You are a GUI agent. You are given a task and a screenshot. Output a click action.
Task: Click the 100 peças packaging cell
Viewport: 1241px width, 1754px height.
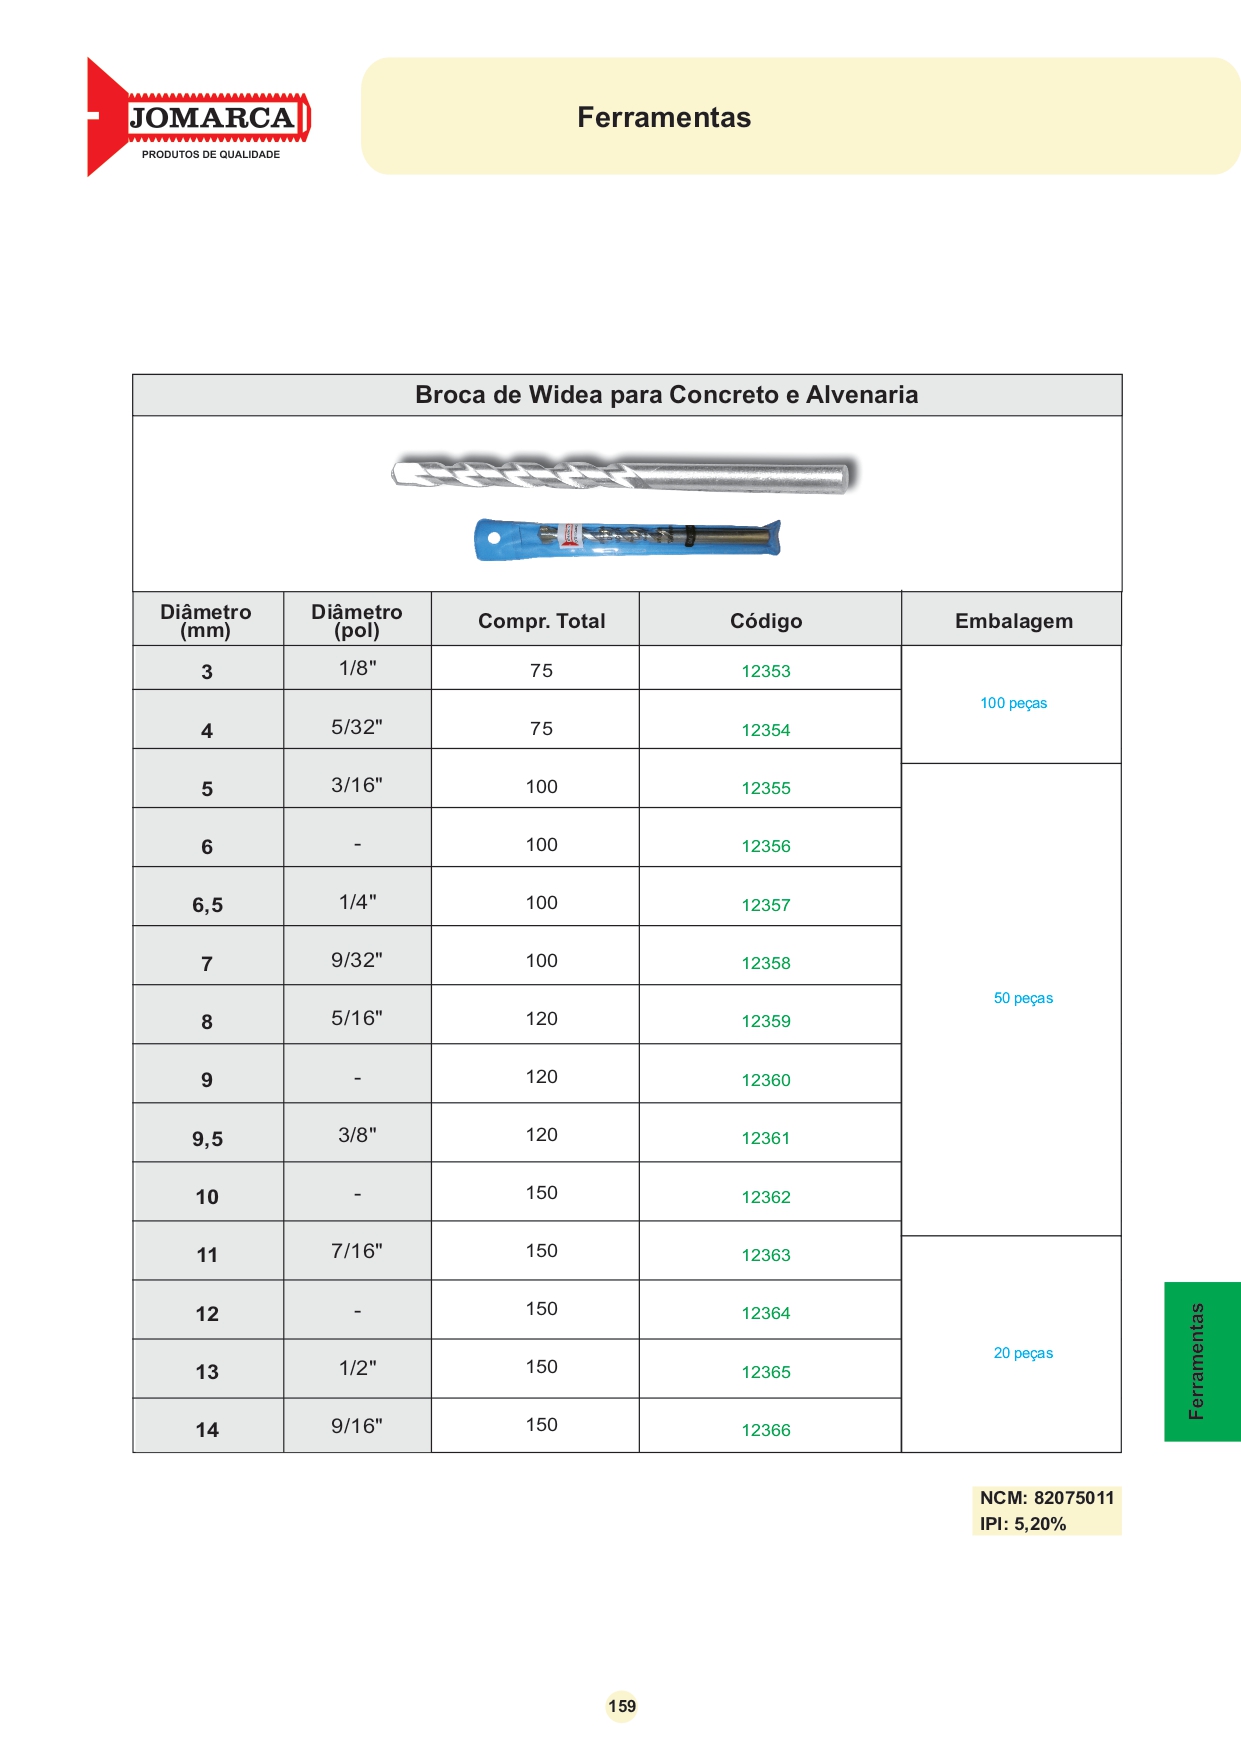[x=1012, y=704]
